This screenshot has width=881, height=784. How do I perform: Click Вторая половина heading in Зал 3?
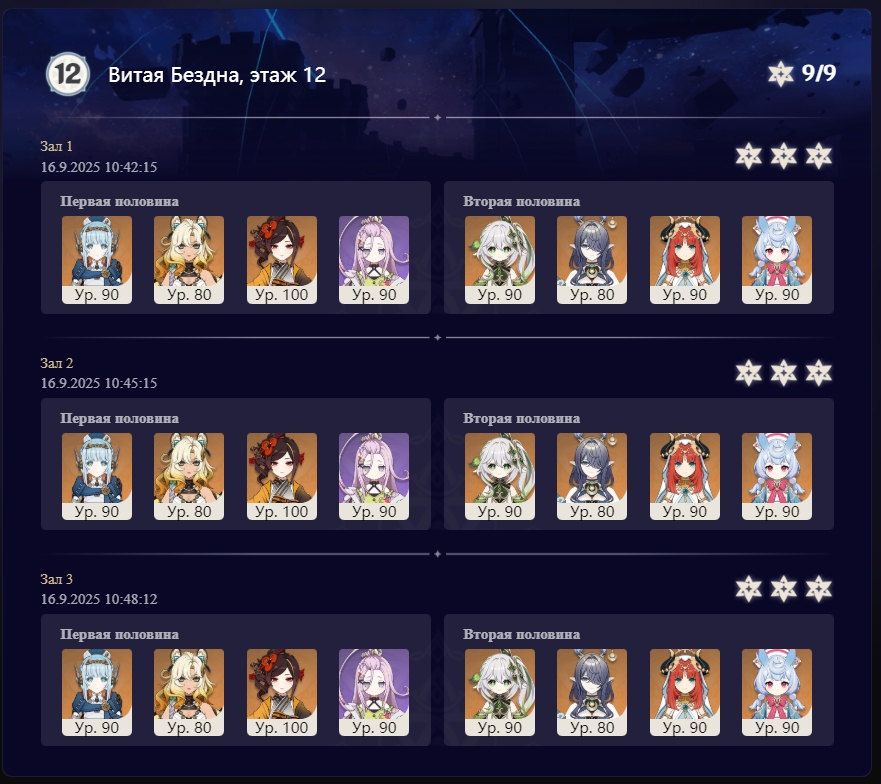coord(521,634)
